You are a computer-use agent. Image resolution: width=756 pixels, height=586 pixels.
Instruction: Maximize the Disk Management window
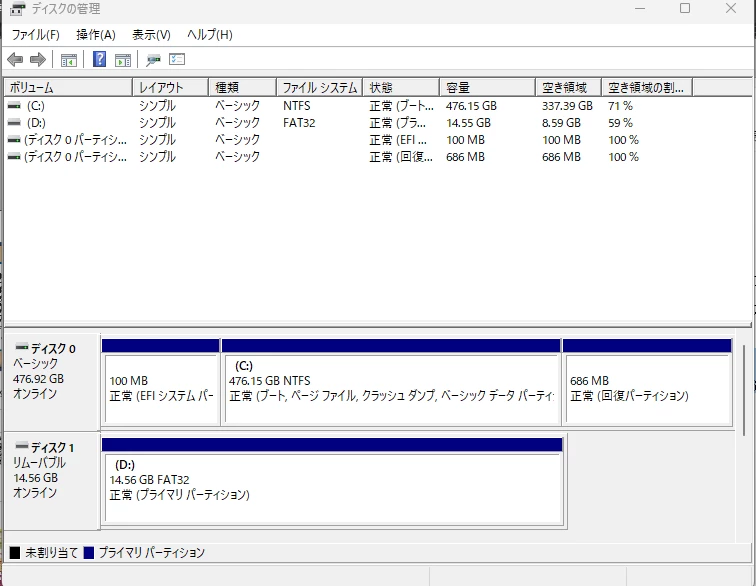685,9
